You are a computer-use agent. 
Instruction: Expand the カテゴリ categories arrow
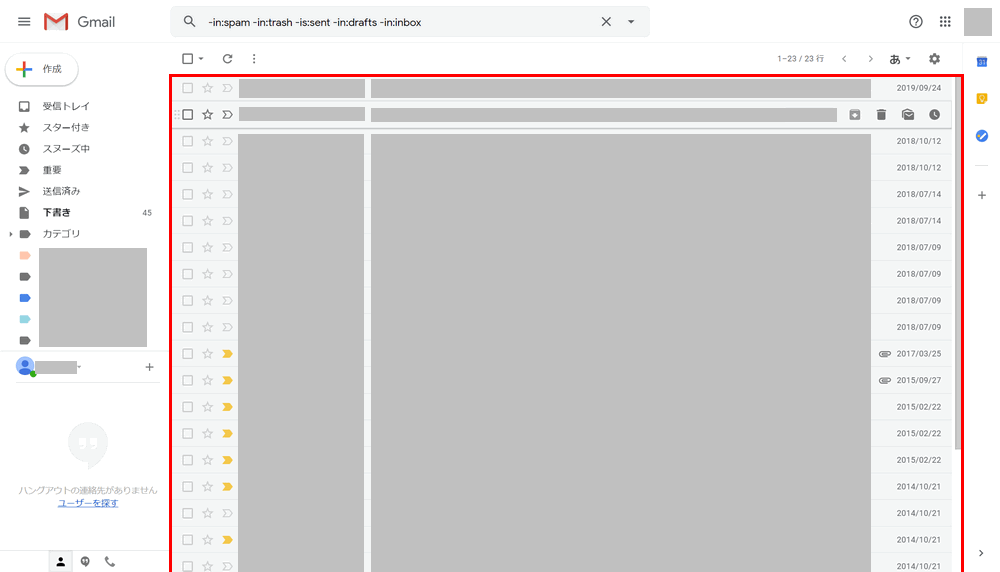(x=11, y=234)
